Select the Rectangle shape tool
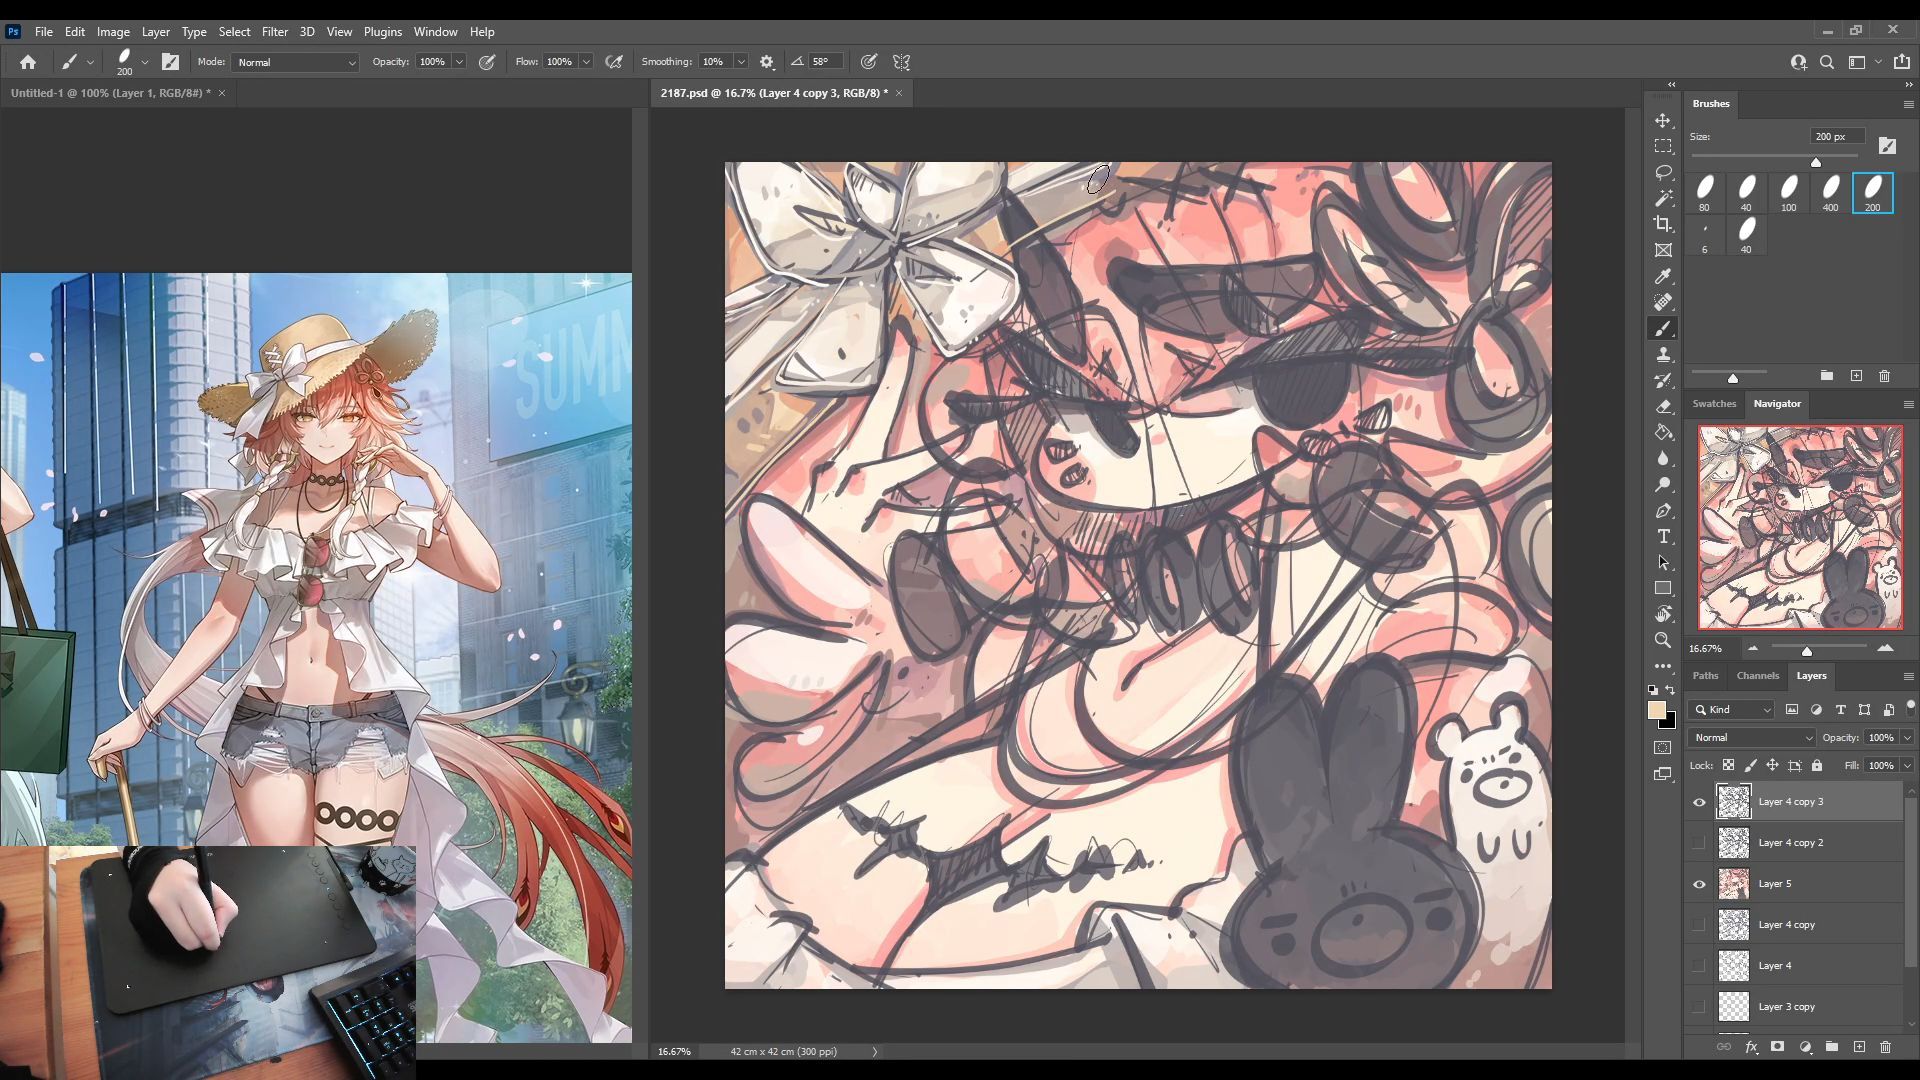The image size is (1920, 1080). point(1663,588)
